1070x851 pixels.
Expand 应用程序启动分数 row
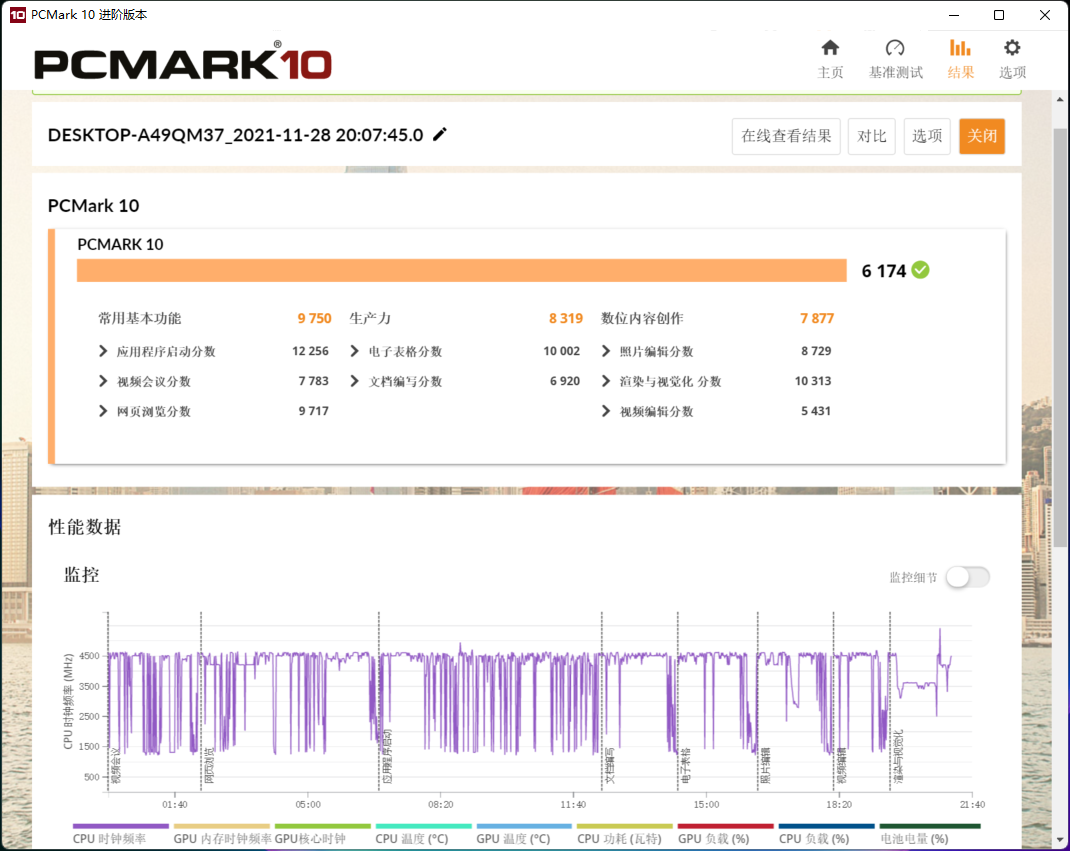click(x=103, y=351)
